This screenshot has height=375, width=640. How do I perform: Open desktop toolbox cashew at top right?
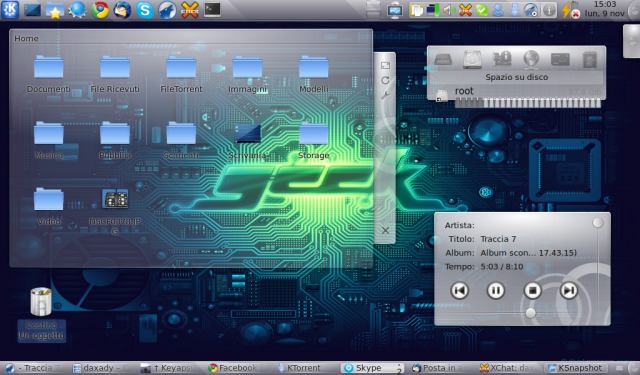pos(632,41)
